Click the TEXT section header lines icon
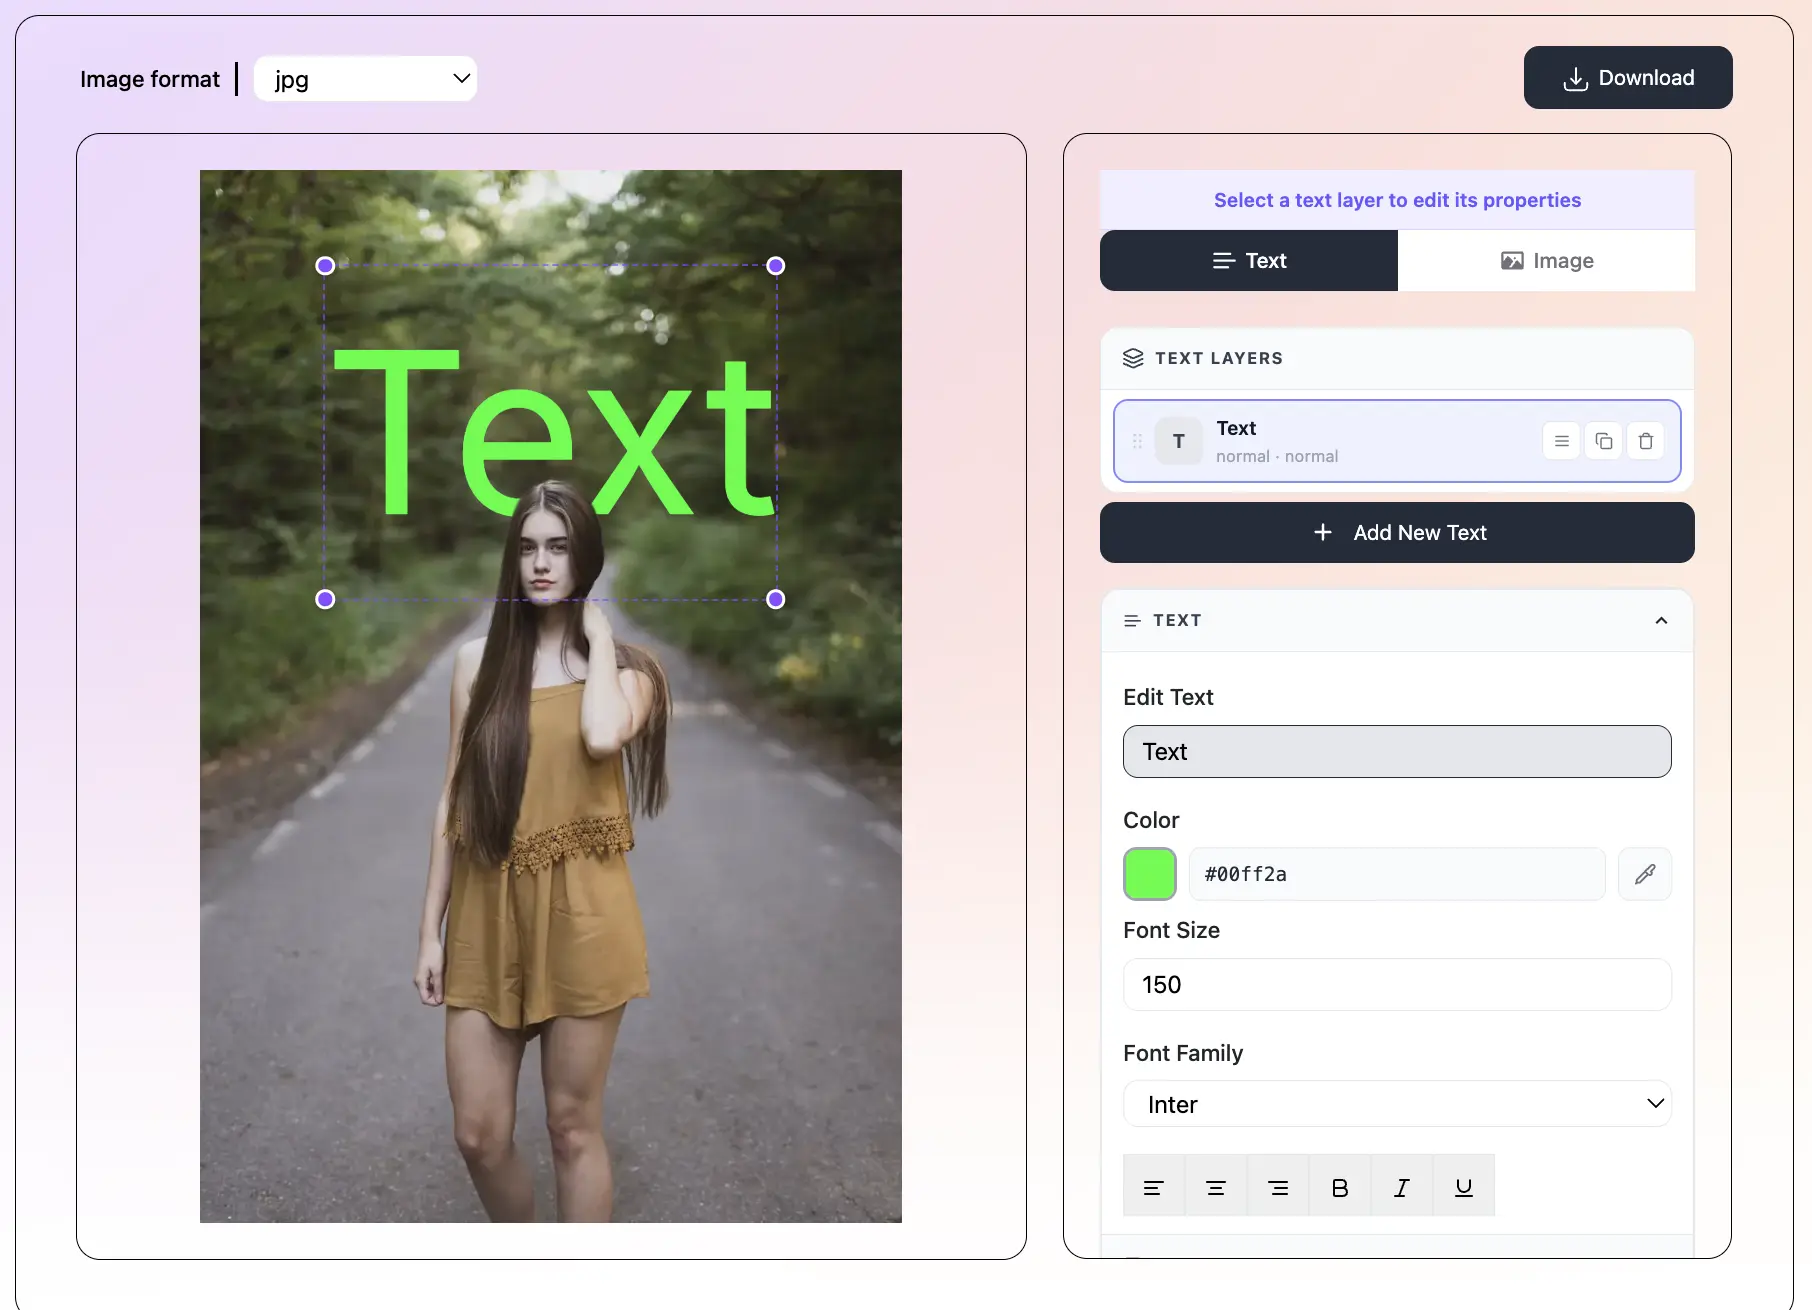This screenshot has width=1812, height=1310. 1132,621
